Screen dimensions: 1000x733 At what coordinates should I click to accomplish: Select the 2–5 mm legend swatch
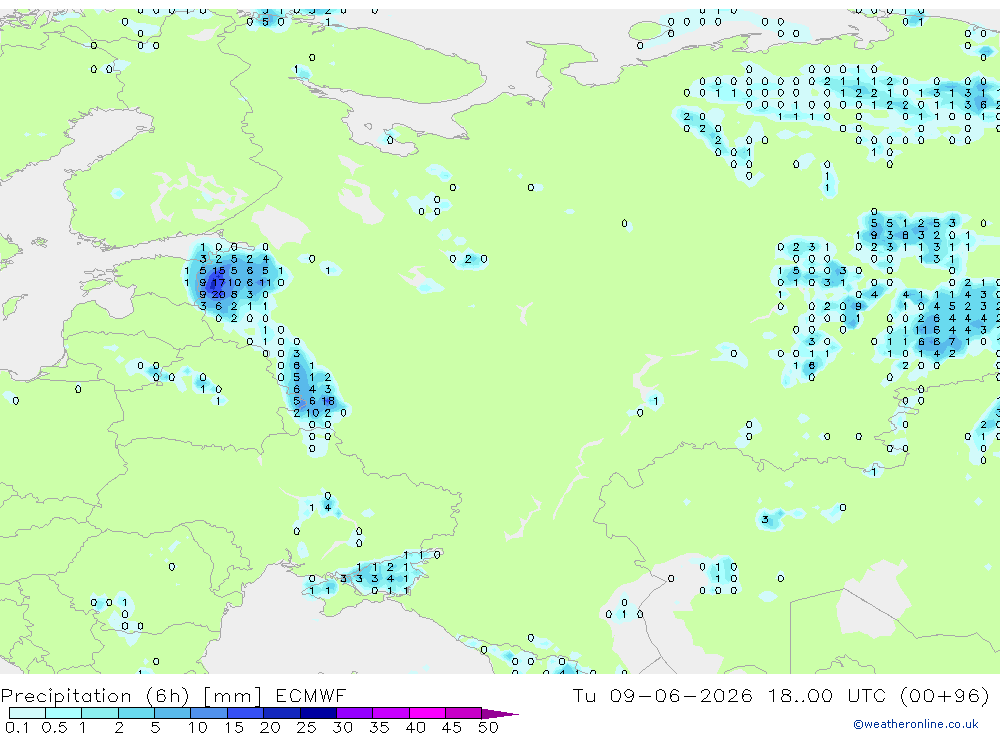tap(136, 713)
